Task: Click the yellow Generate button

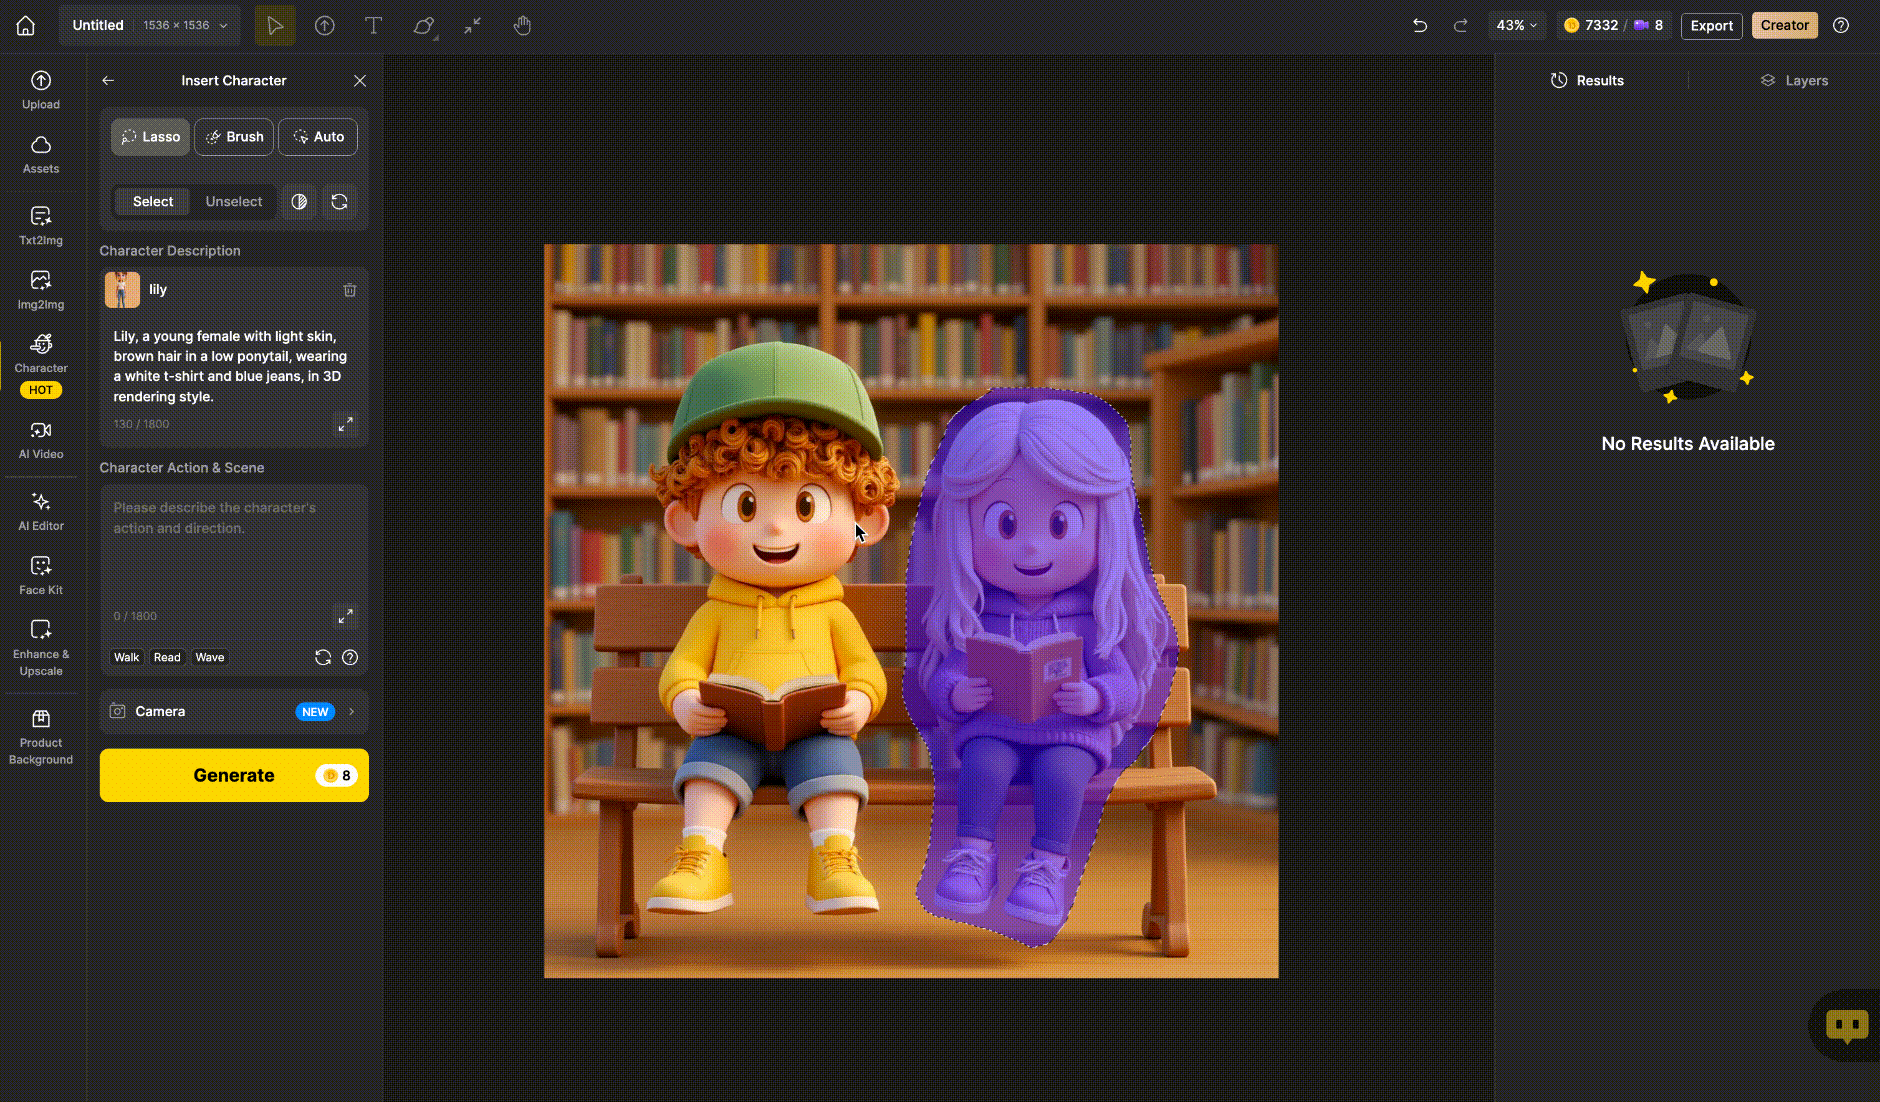Action: coord(234,775)
